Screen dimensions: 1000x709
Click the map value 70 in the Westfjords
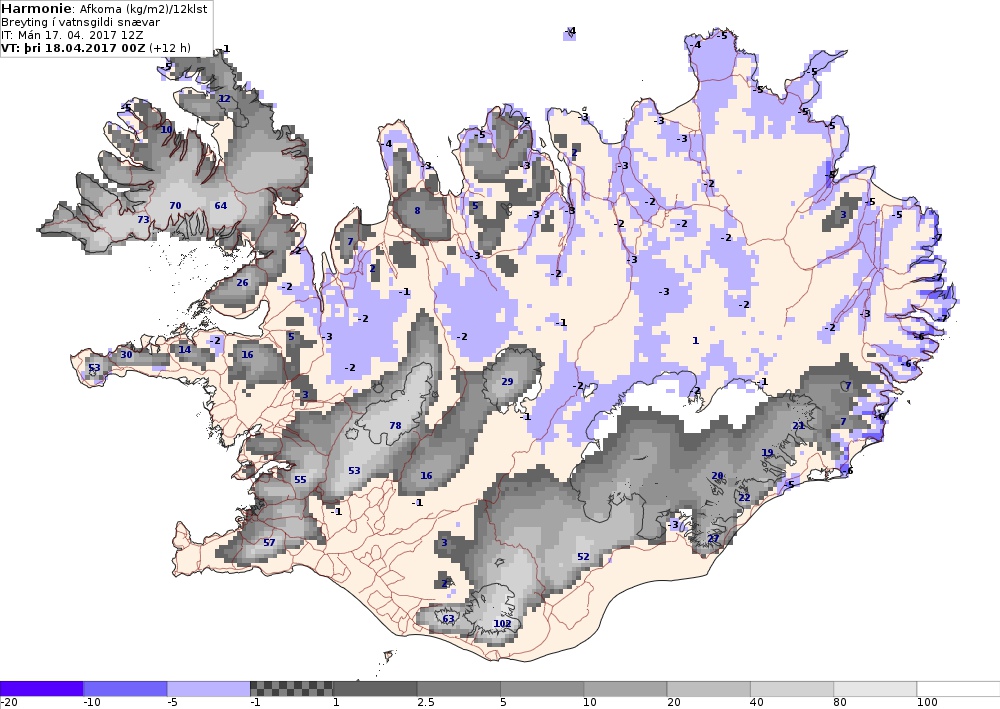[x=175, y=205]
